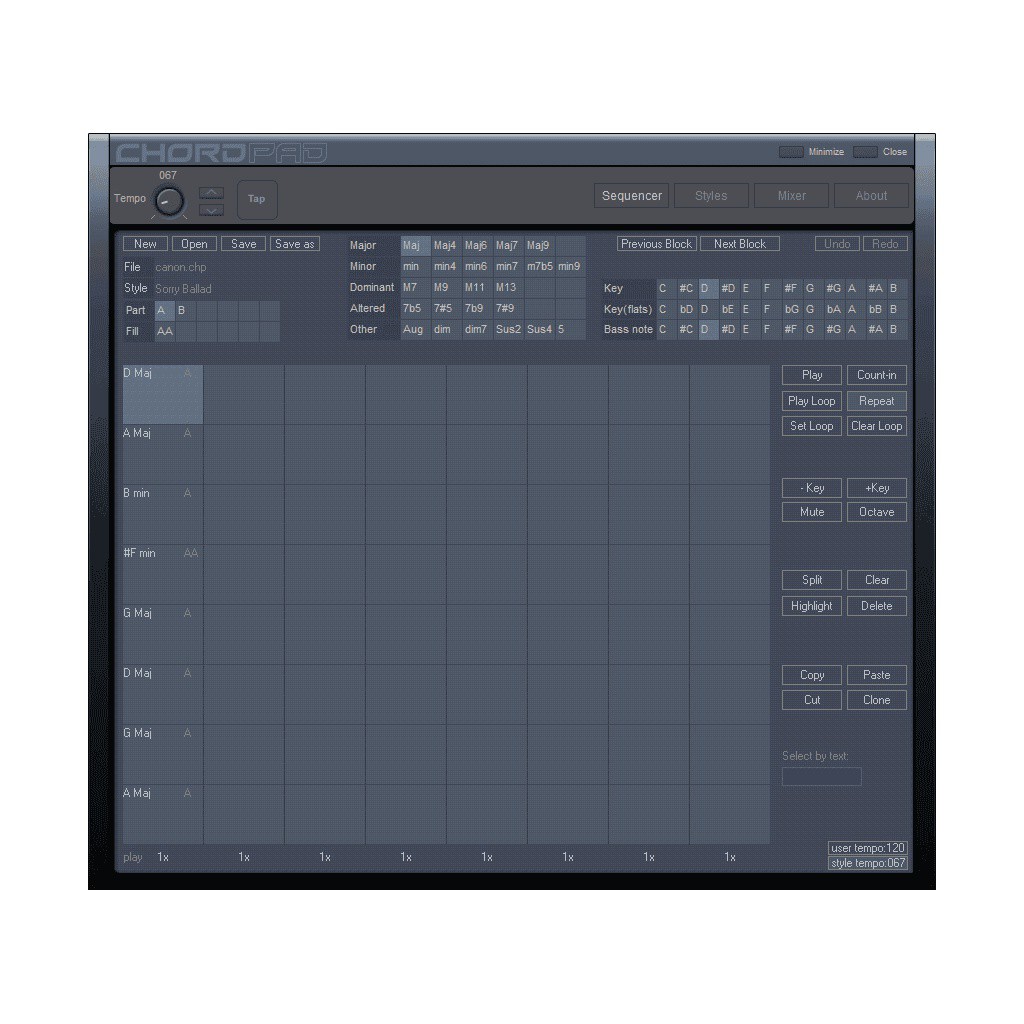The image size is (1024, 1024).
Task: Go to the Previous Block
Action: tap(656, 244)
